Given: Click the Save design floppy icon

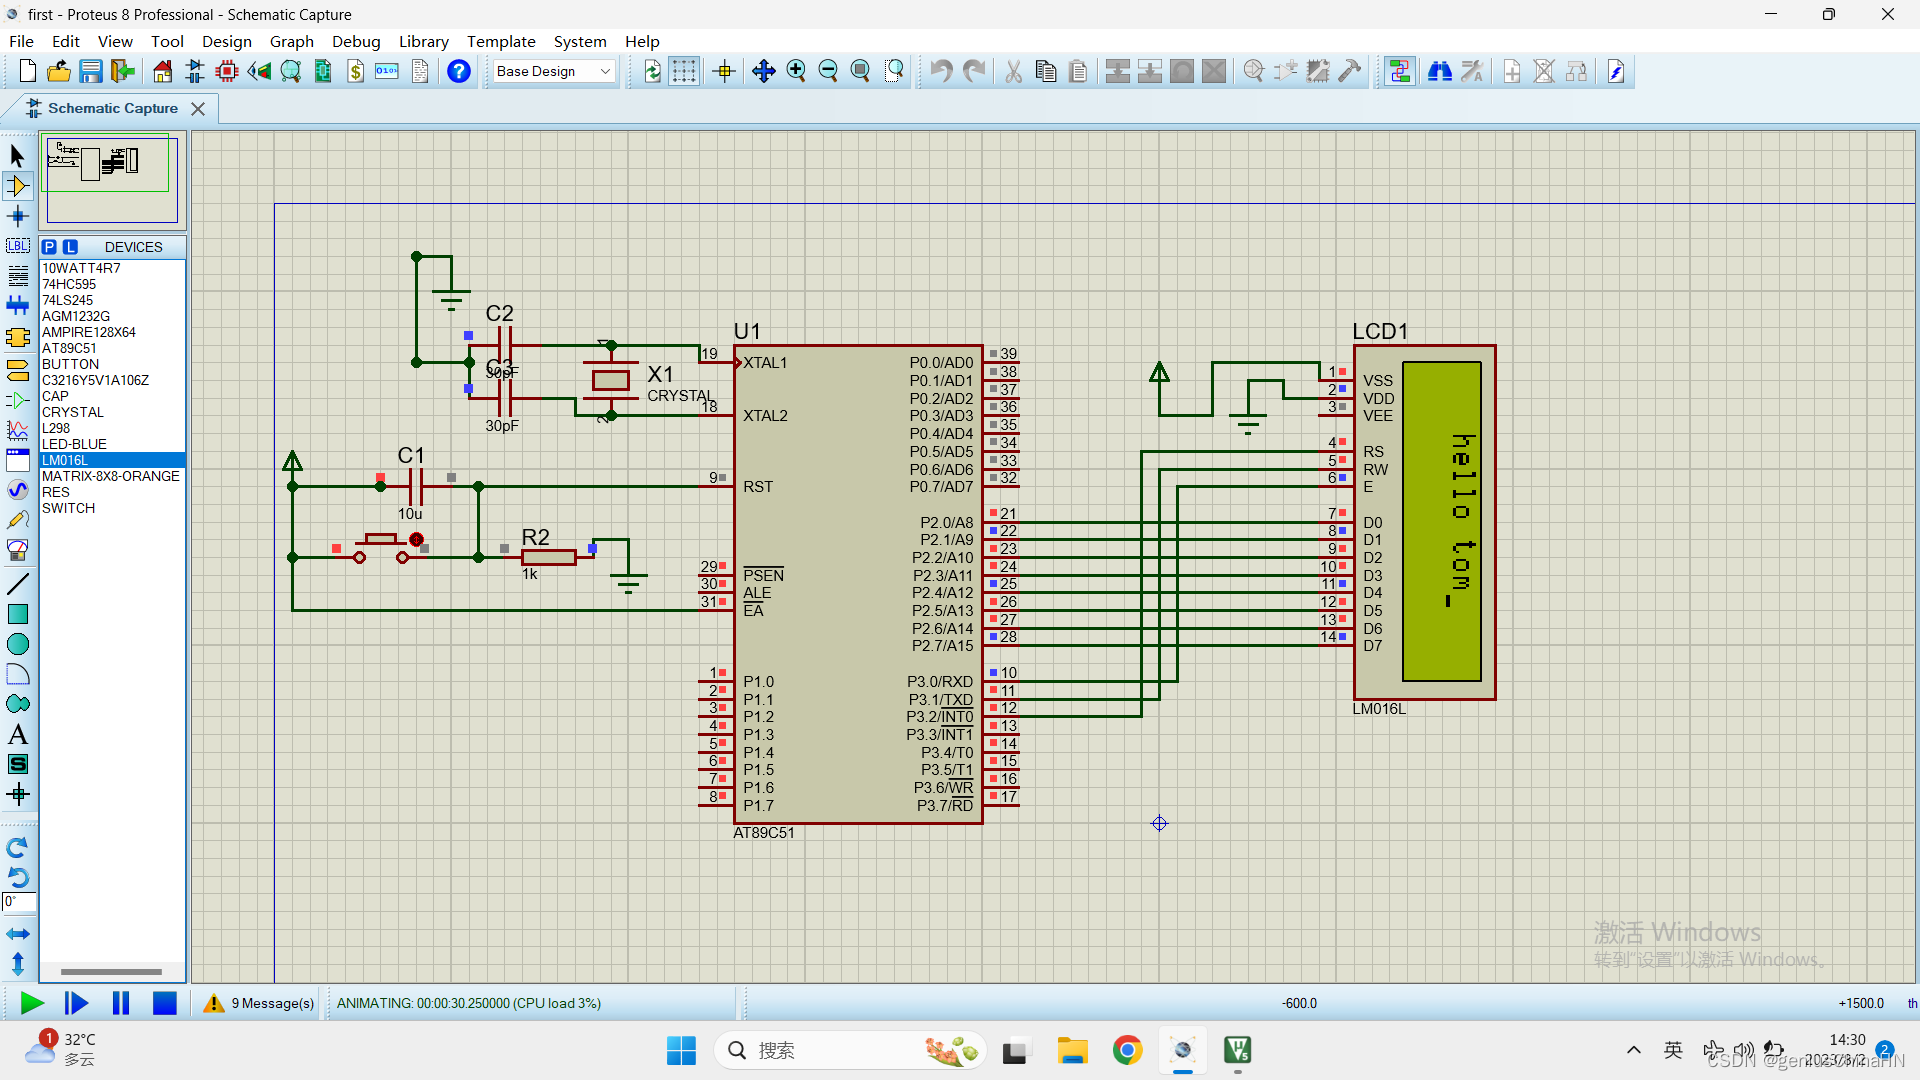Looking at the screenshot, I should click(x=91, y=71).
